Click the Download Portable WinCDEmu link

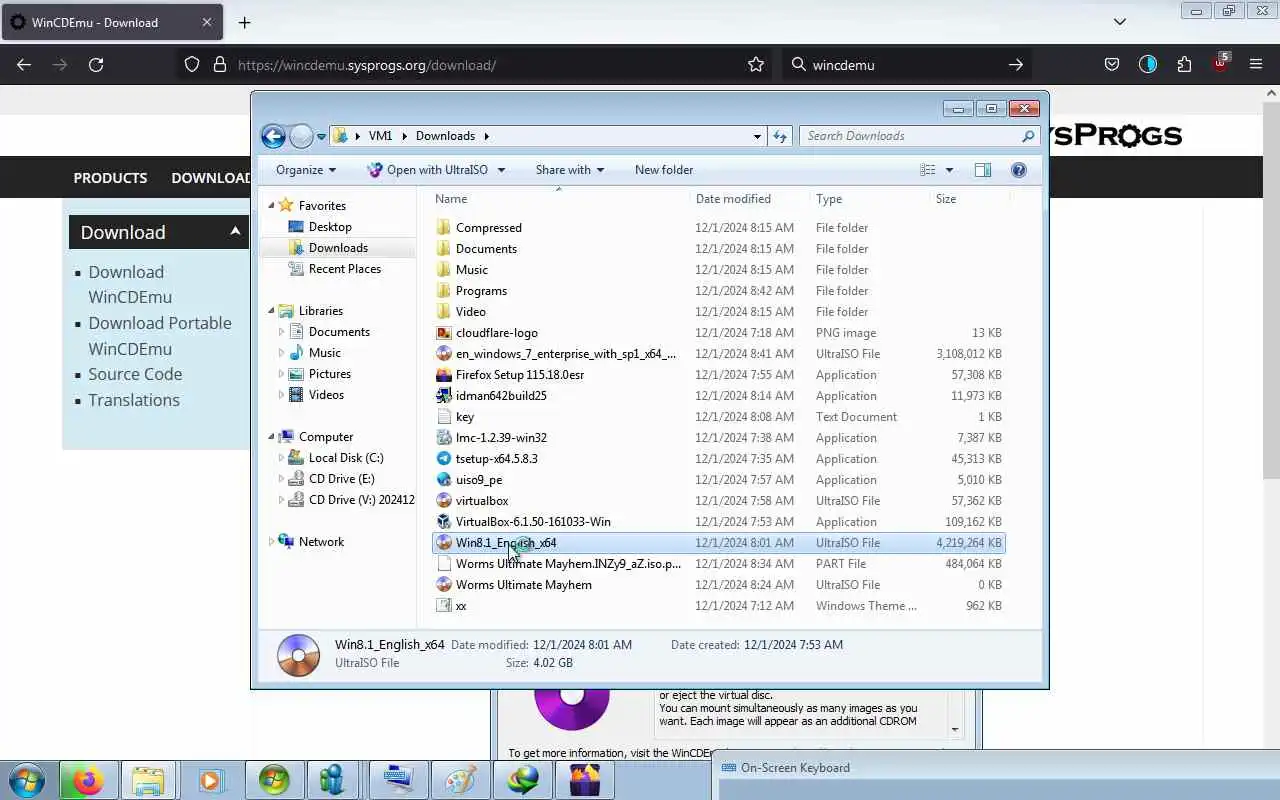click(160, 336)
